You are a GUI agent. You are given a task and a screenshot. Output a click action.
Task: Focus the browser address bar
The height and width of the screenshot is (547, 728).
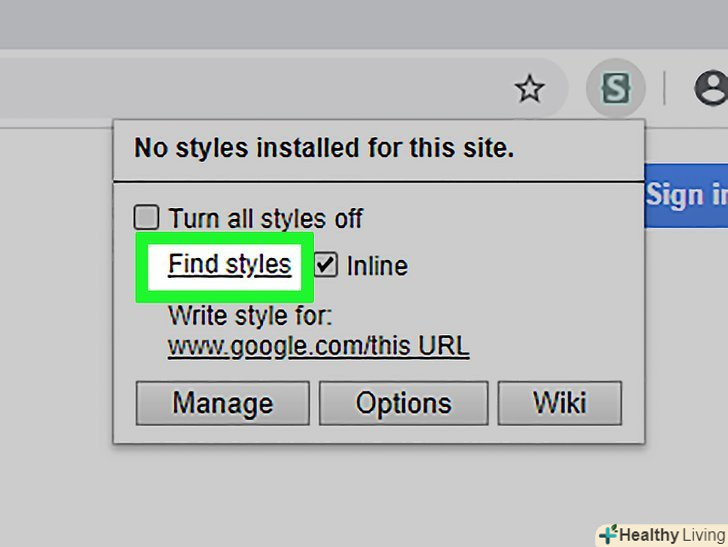point(250,90)
